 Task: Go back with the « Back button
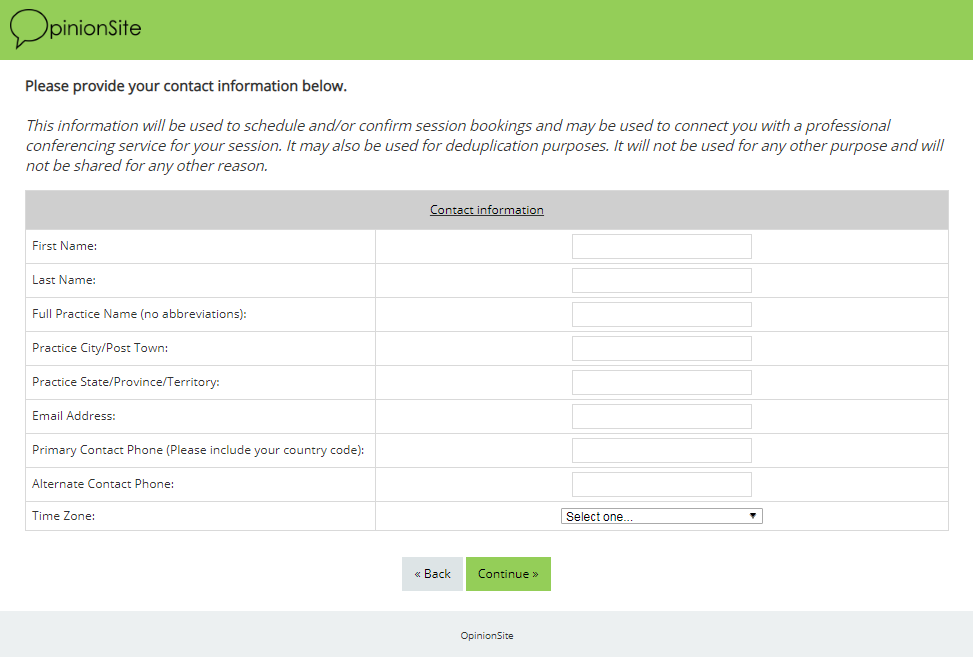[433, 574]
